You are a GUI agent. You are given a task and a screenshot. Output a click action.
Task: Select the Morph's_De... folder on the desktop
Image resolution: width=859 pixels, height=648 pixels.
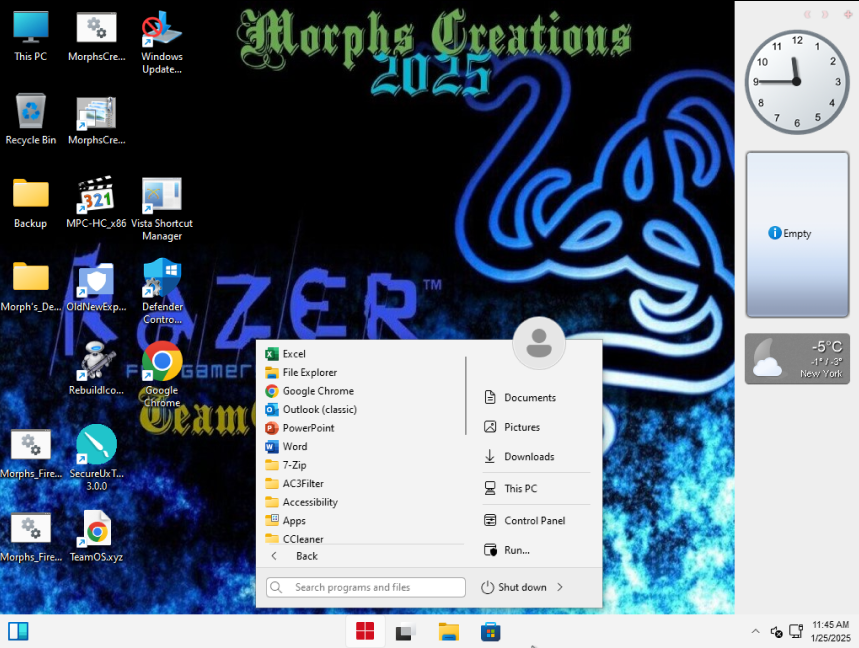tap(31, 286)
